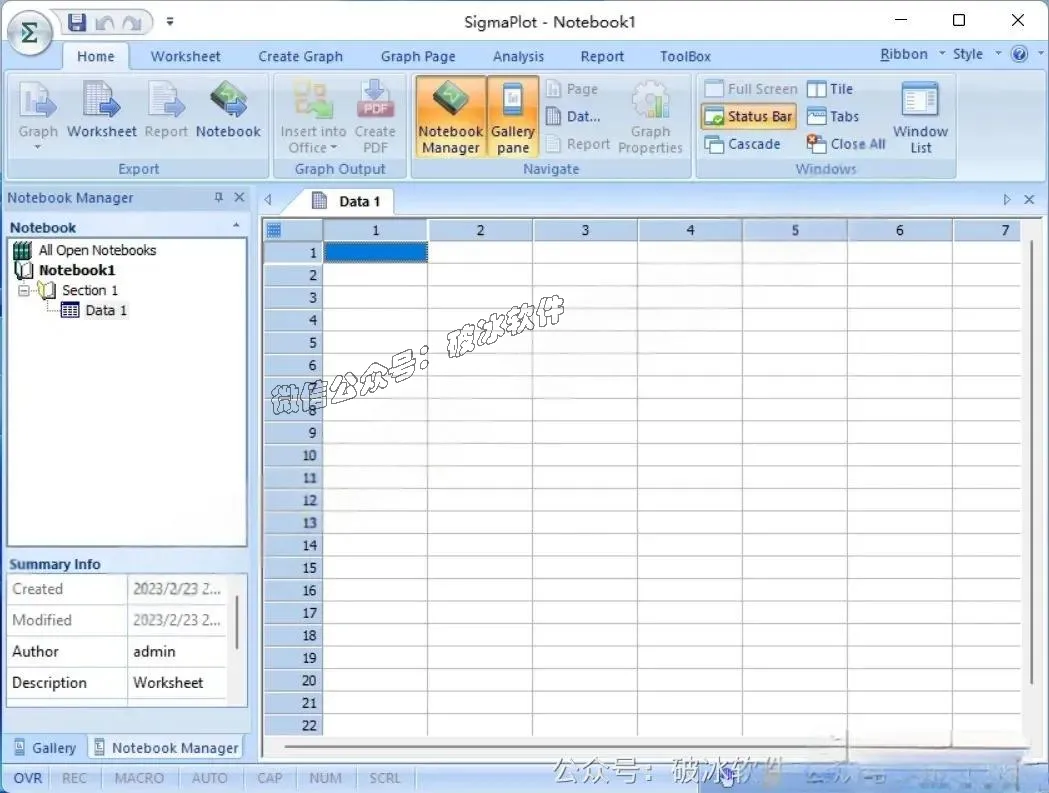1049x793 pixels.
Task: Open the Worksheet ribbon tab
Action: (x=185, y=56)
